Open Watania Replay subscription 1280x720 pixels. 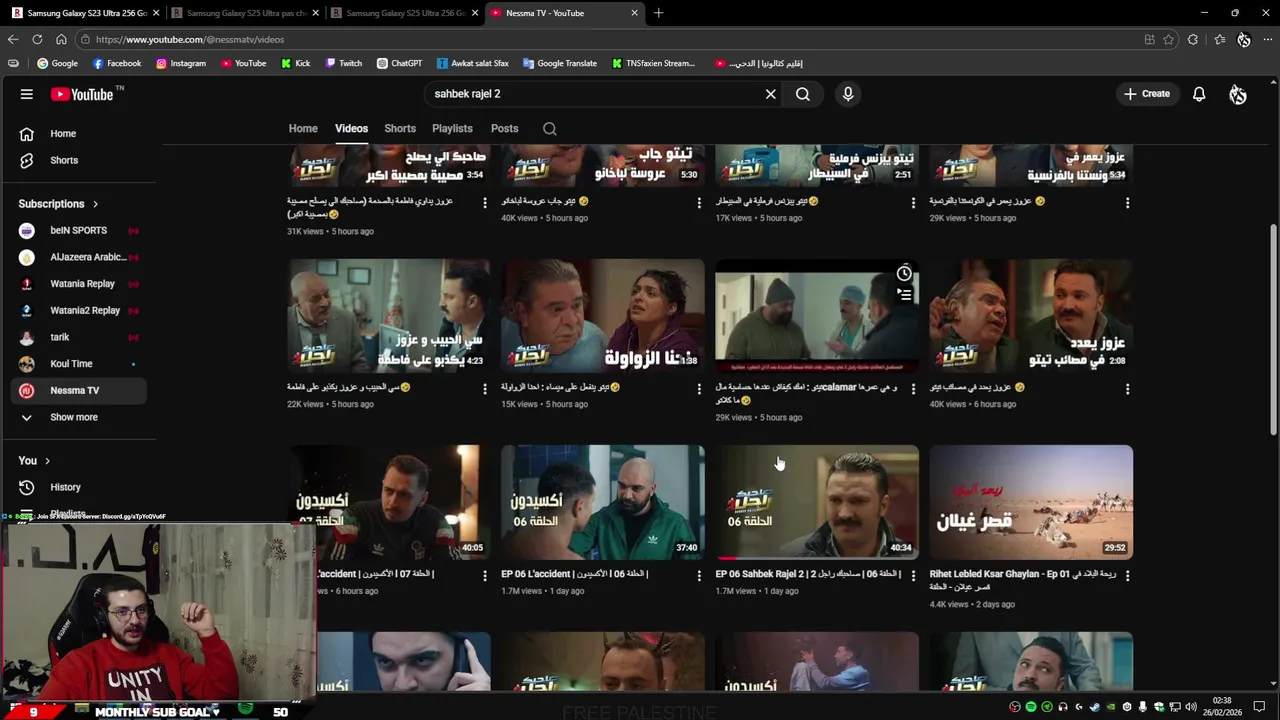[79, 284]
